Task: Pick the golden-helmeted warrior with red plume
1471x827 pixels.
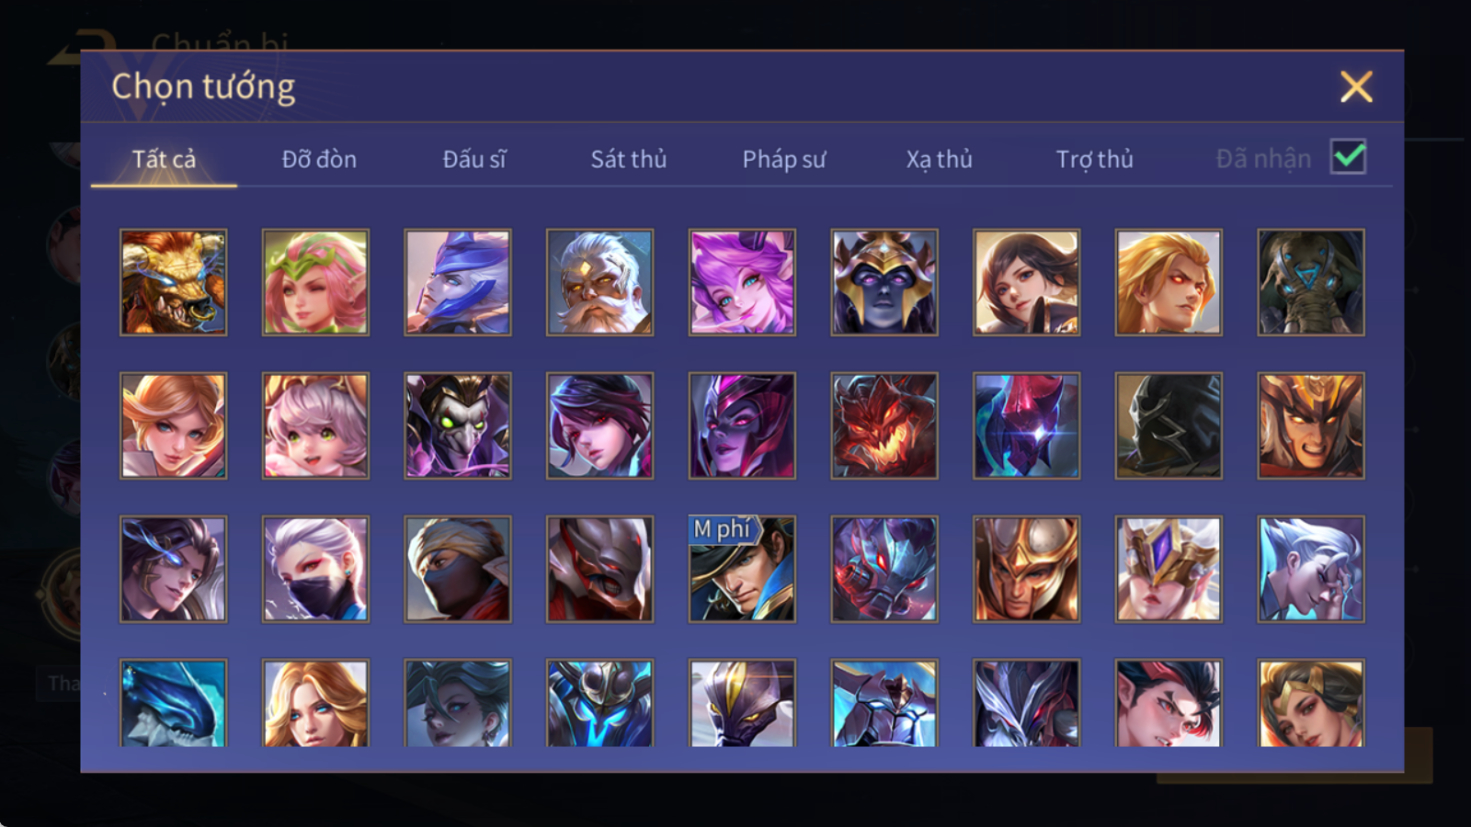Action: pos(1026,569)
